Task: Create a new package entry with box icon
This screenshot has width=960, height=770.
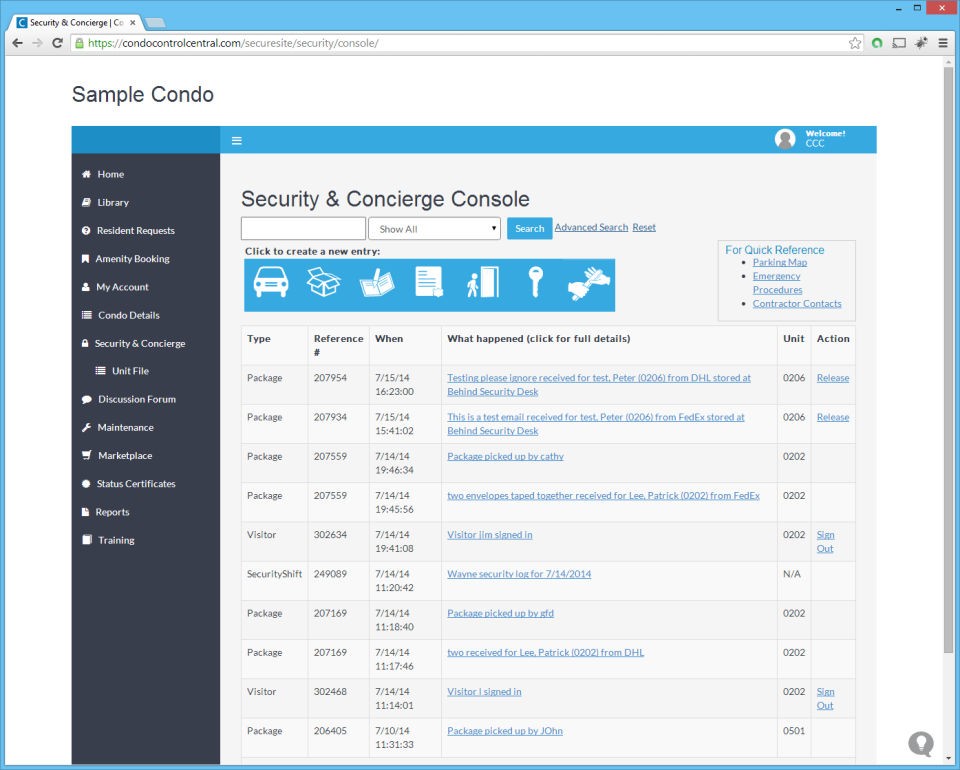Action: [x=323, y=282]
